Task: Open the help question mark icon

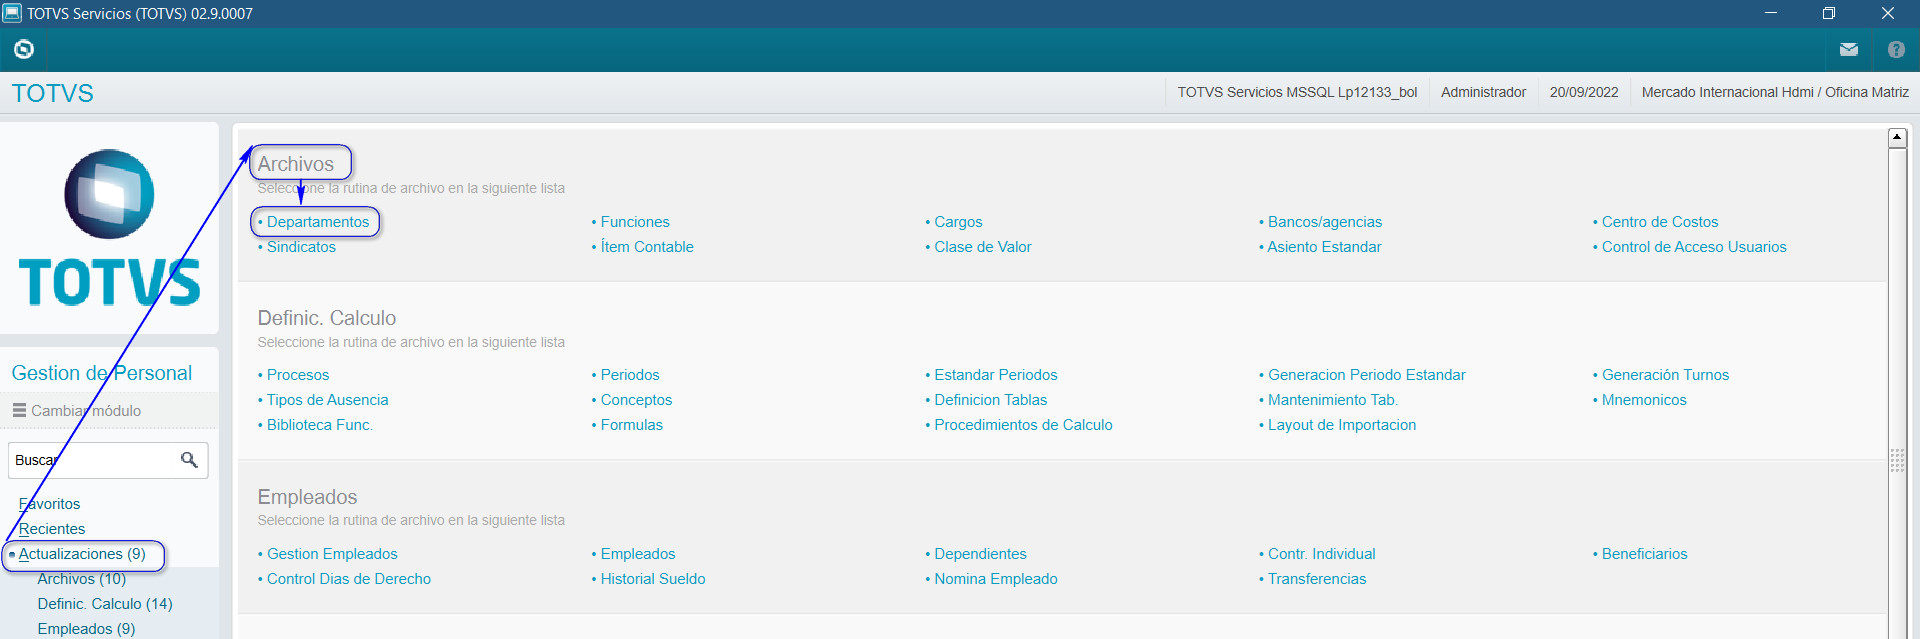Action: click(x=1896, y=49)
